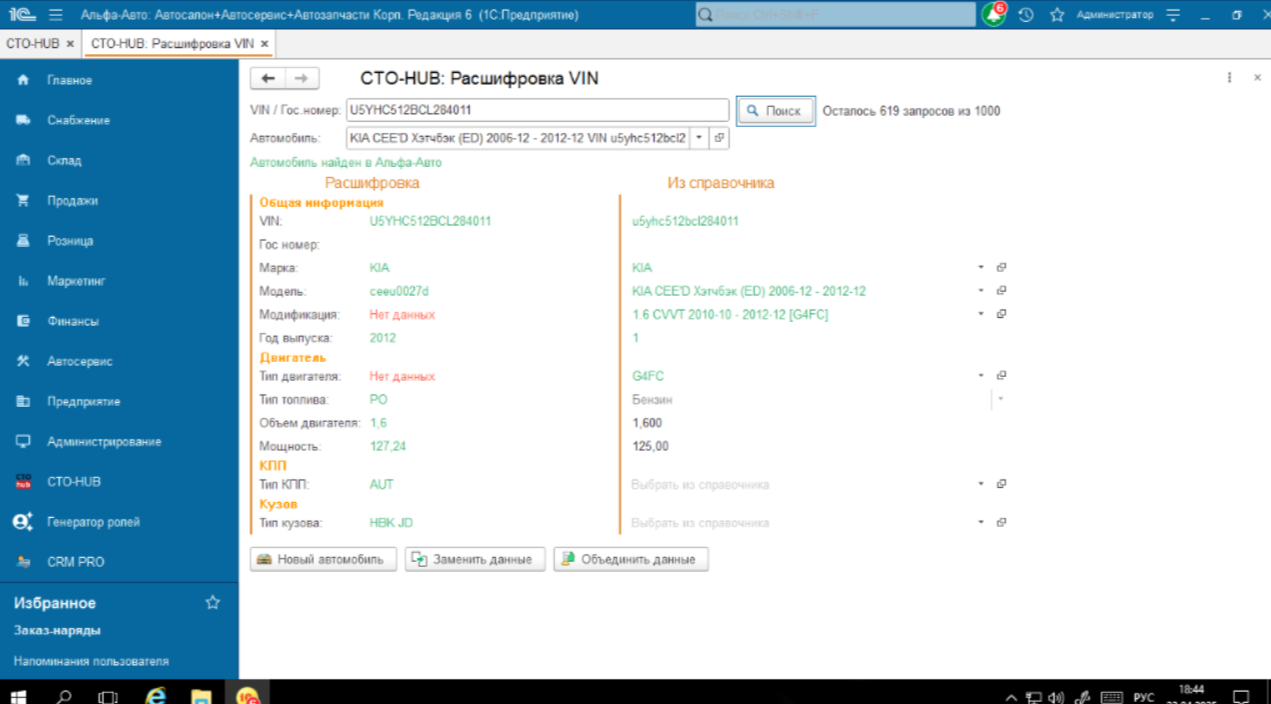Expand the Тип двигателя G4FC dropdown

pyautogui.click(x=981, y=376)
